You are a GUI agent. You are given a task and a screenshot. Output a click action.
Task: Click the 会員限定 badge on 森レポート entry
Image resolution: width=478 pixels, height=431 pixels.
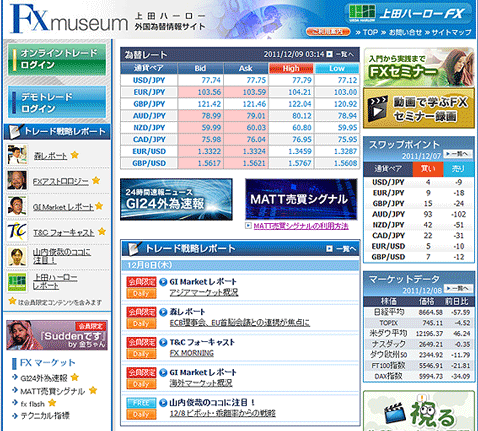[141, 312]
